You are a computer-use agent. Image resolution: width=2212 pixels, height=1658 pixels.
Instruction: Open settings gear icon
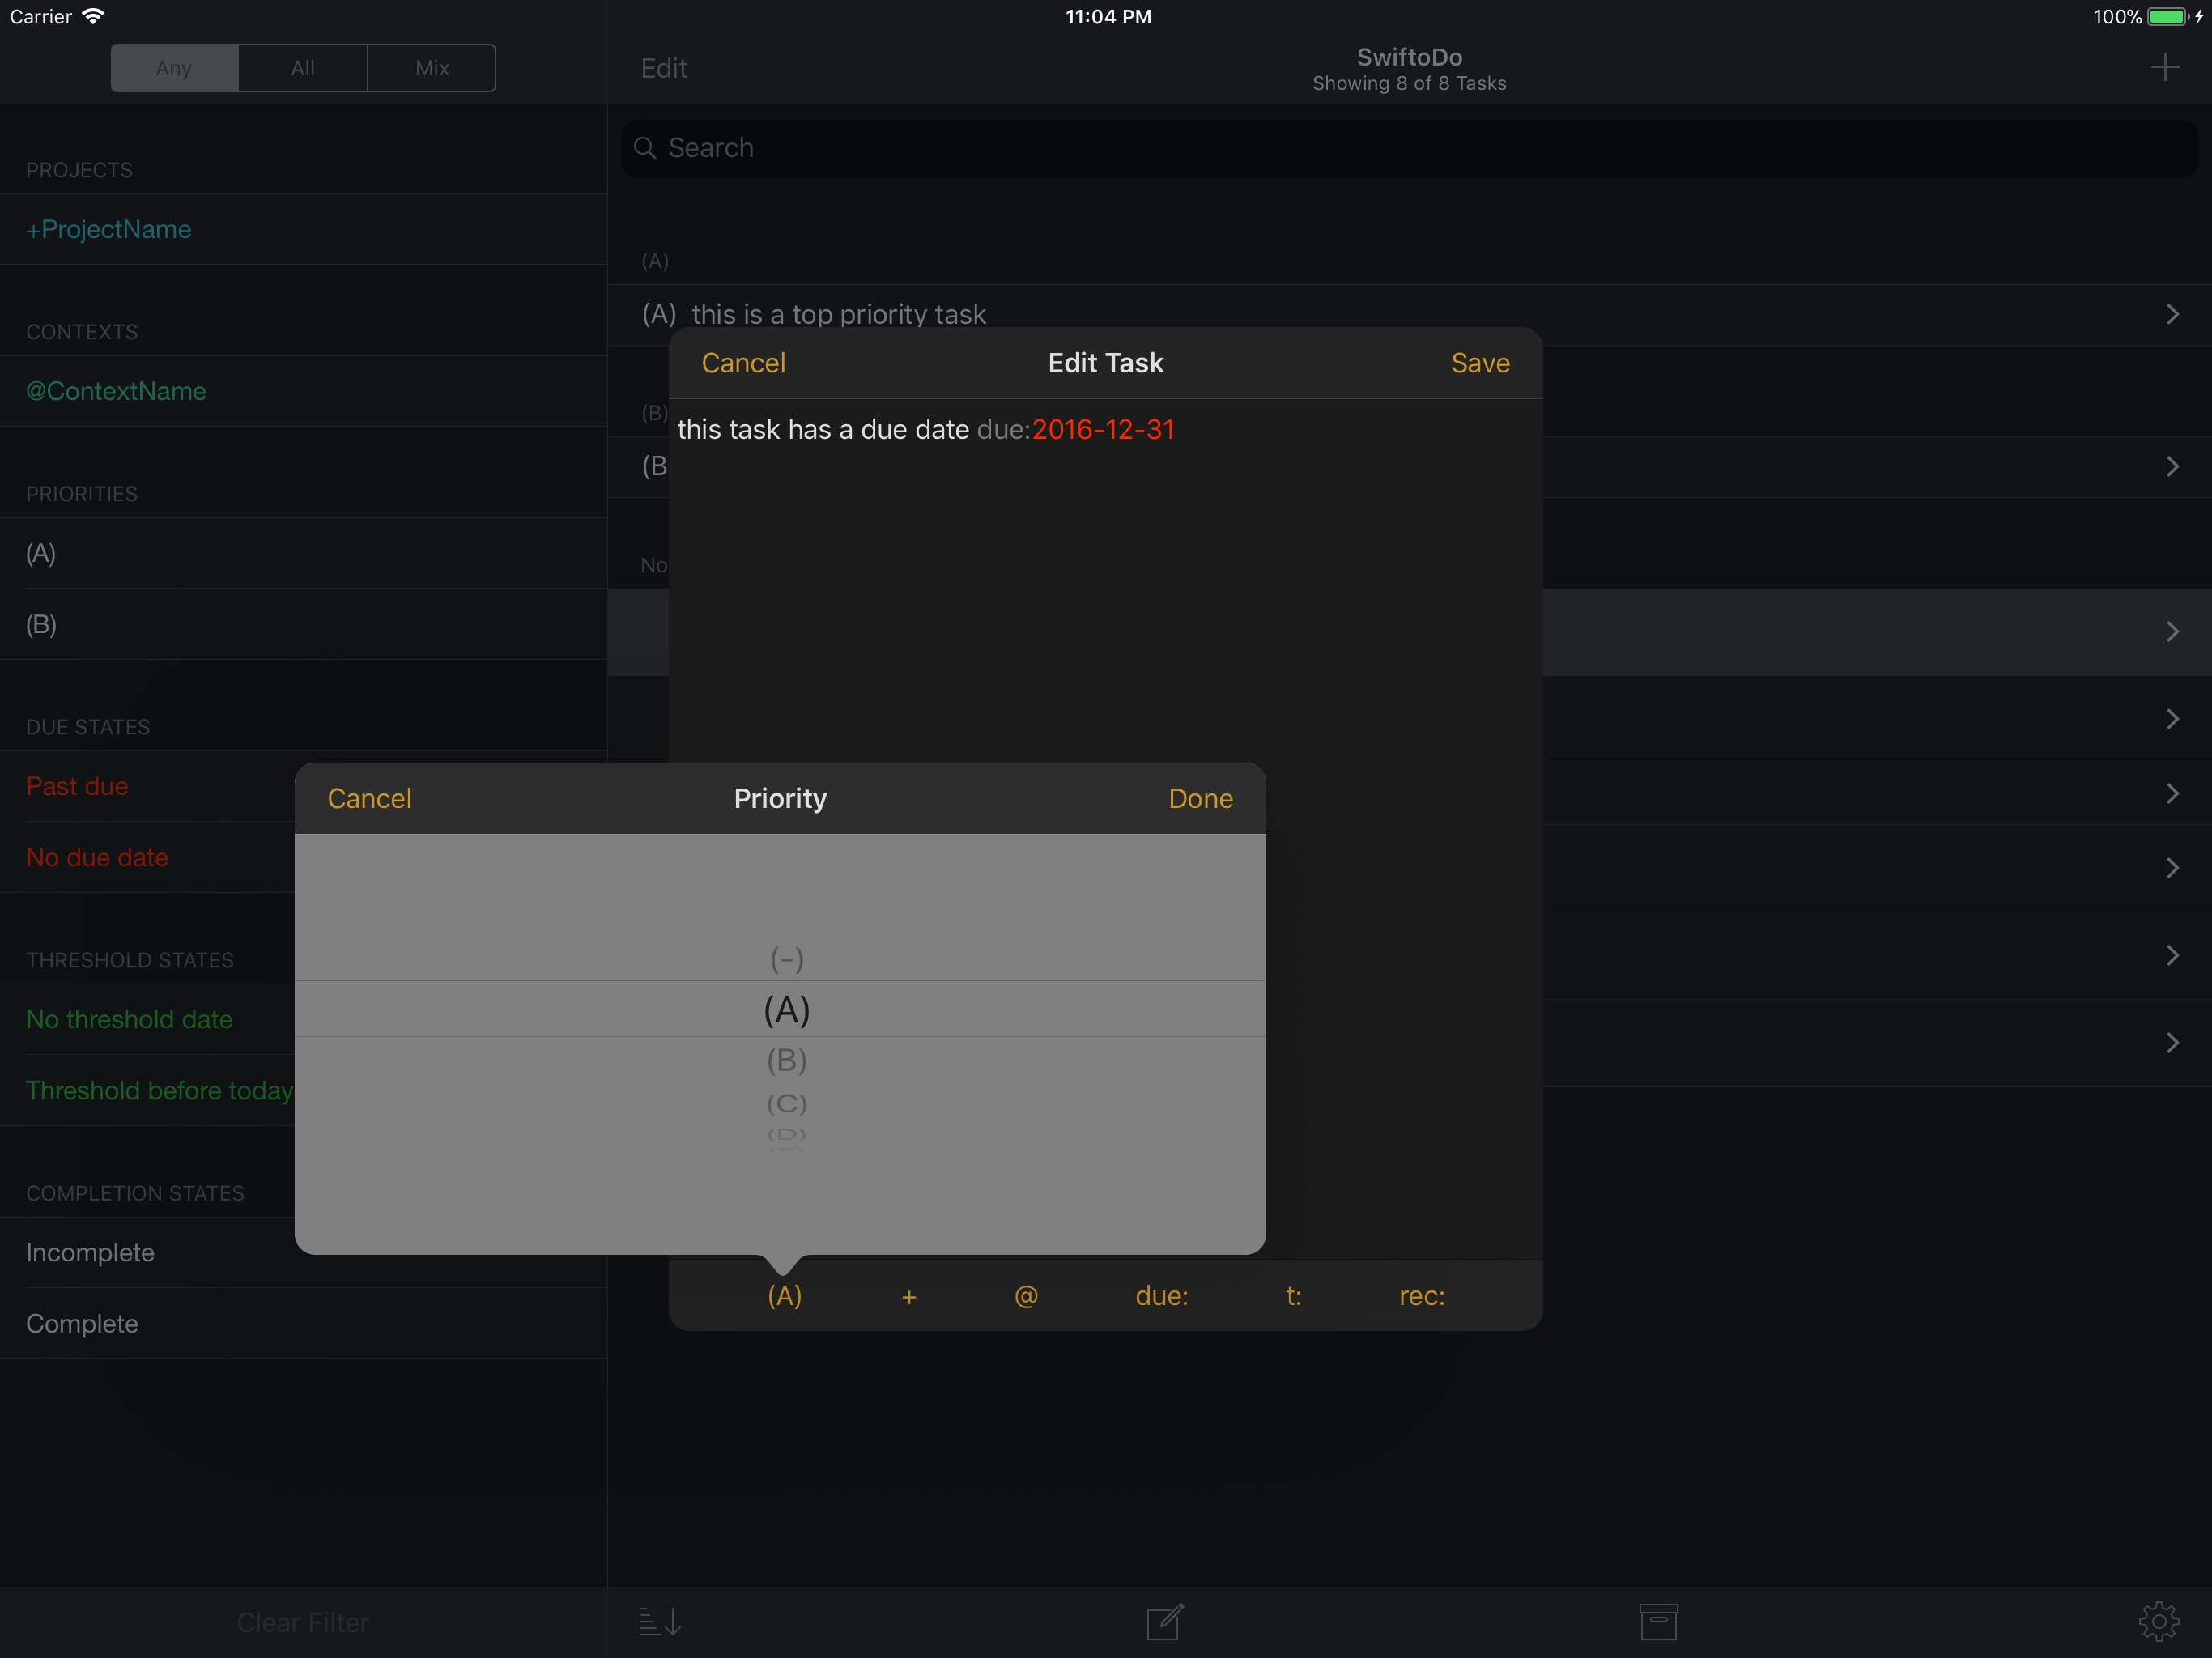click(x=2158, y=1621)
